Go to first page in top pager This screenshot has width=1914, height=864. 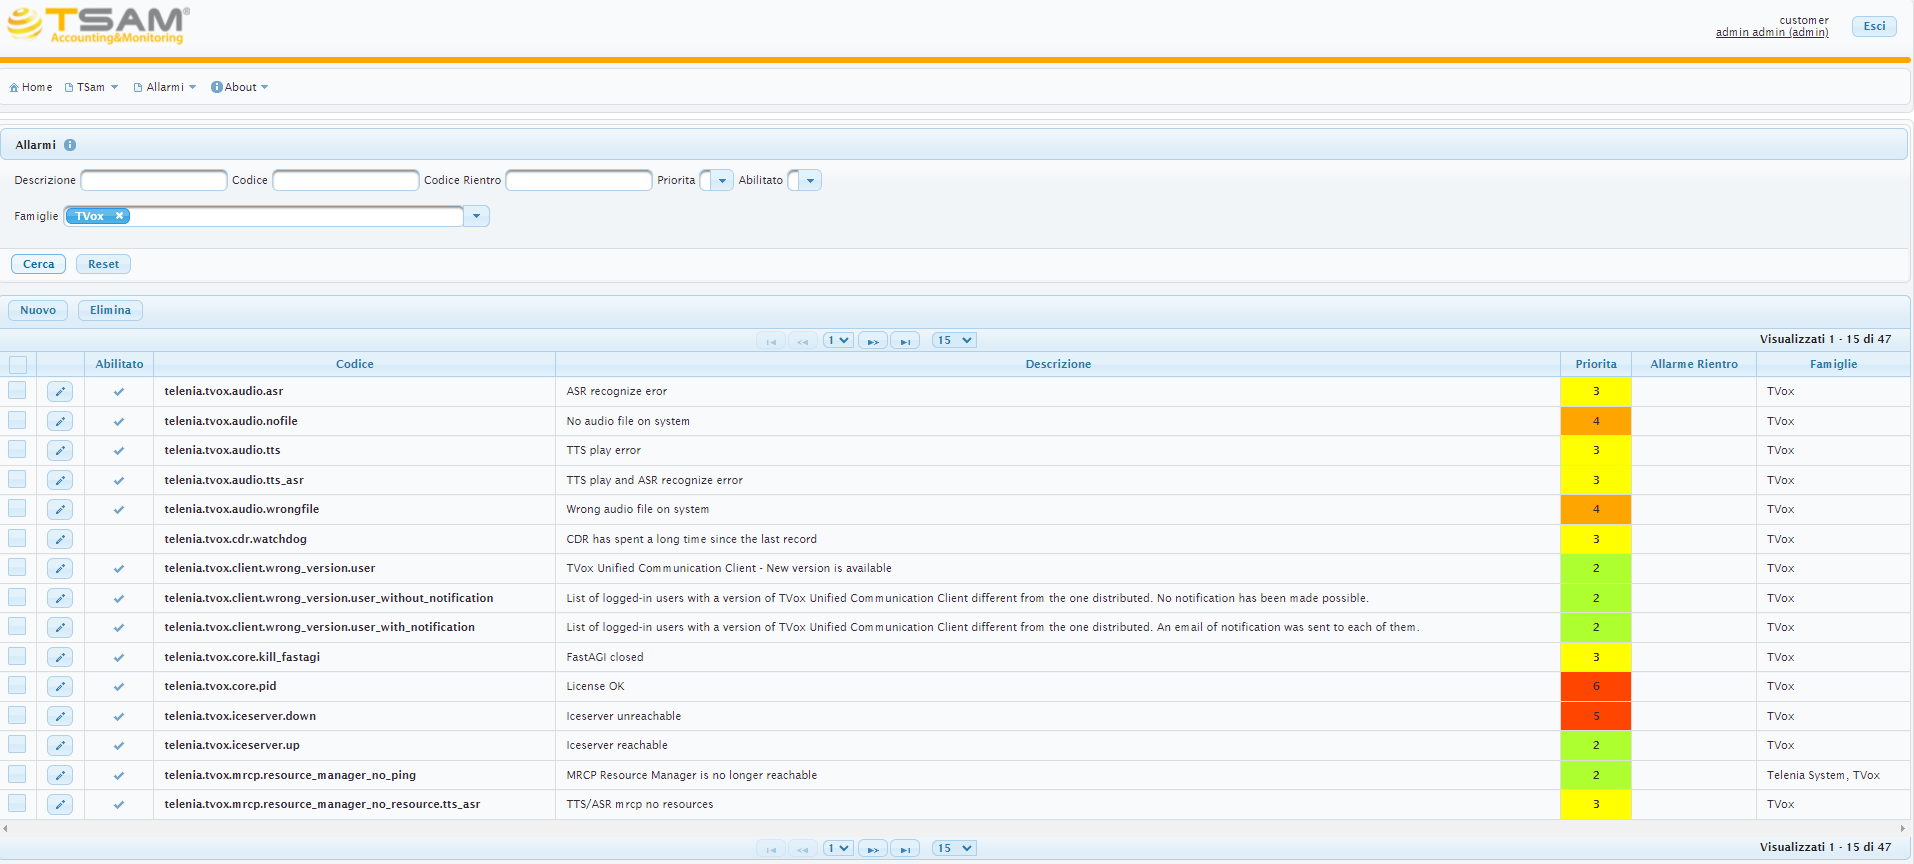(x=771, y=341)
